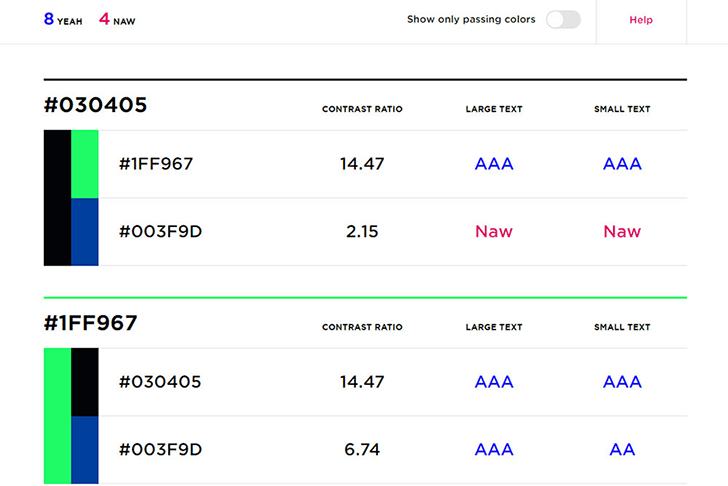Select the #1FF967 section heading
The width and height of the screenshot is (728, 486).
point(90,323)
